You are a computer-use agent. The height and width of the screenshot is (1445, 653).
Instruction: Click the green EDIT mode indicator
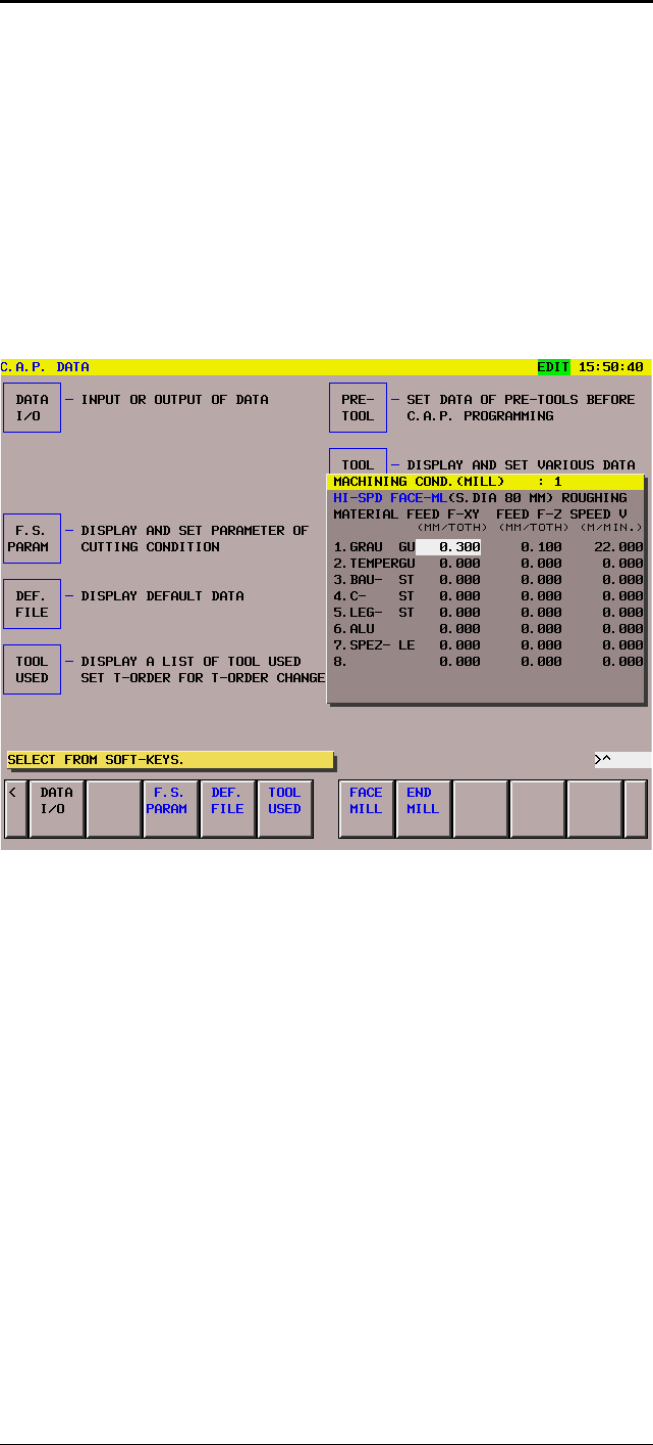click(x=553, y=367)
